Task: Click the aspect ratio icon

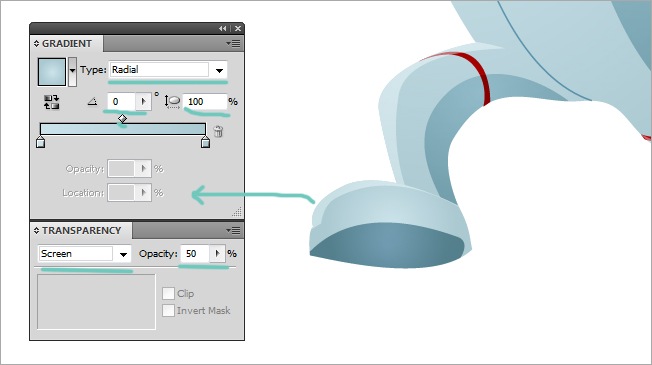Action: pyautogui.click(x=172, y=102)
